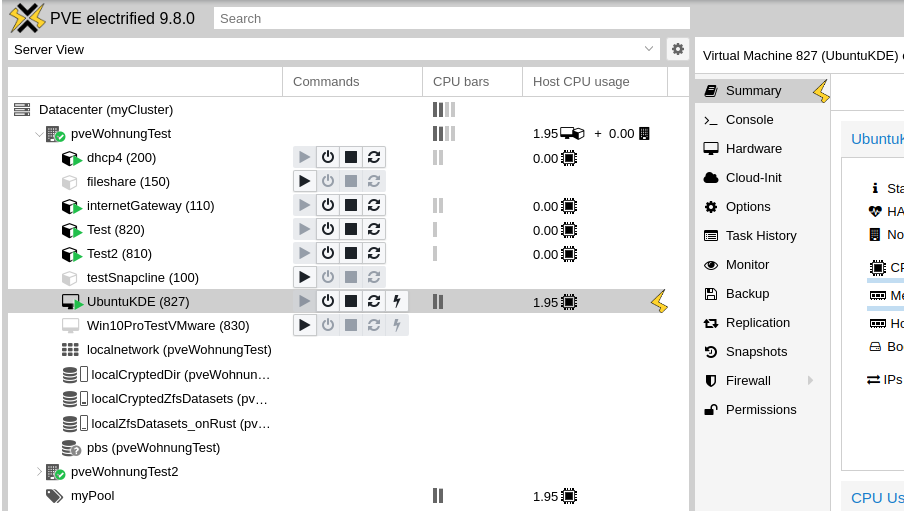Collapse the pveWohnungTest node
Image resolution: width=904 pixels, height=513 pixels.
pos(39,134)
